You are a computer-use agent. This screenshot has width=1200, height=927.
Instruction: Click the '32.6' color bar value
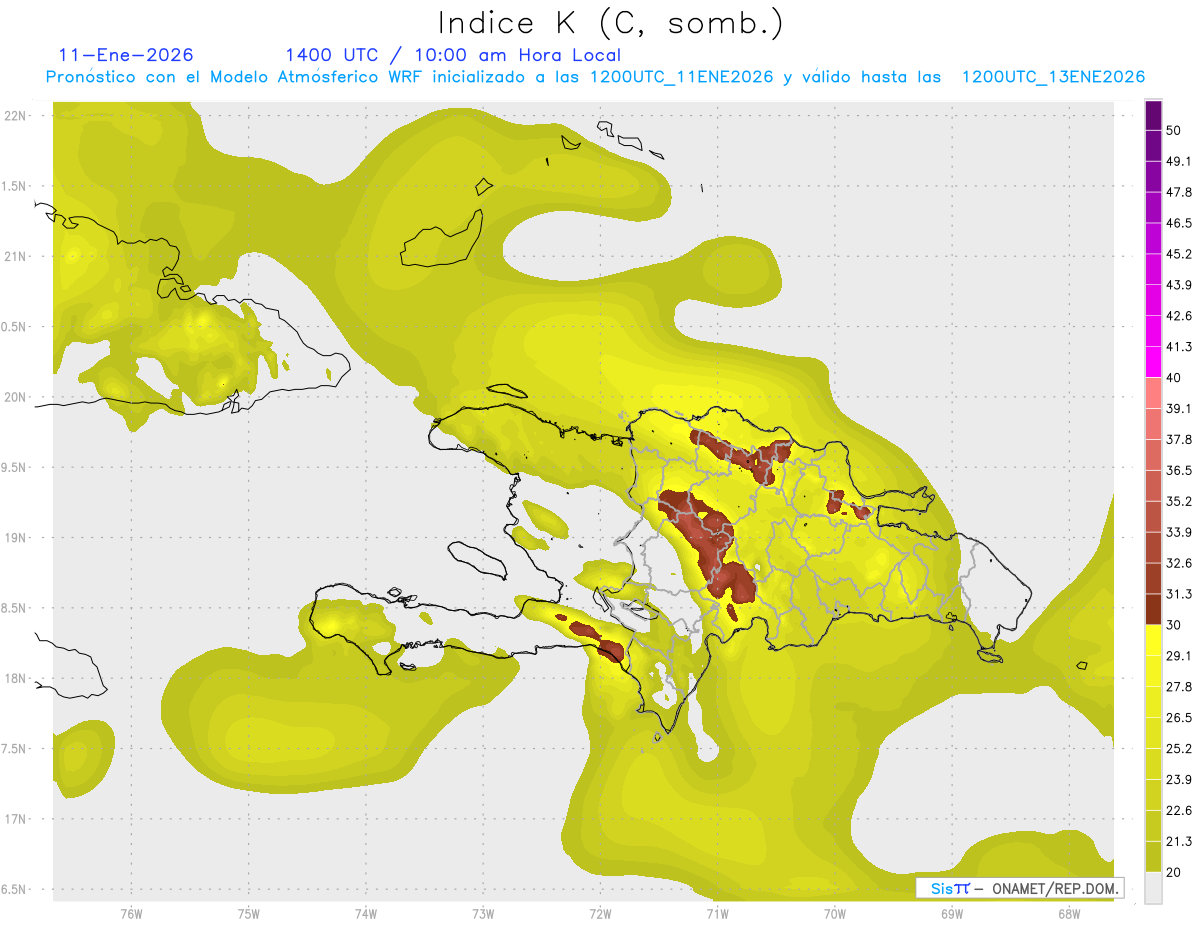1179,563
